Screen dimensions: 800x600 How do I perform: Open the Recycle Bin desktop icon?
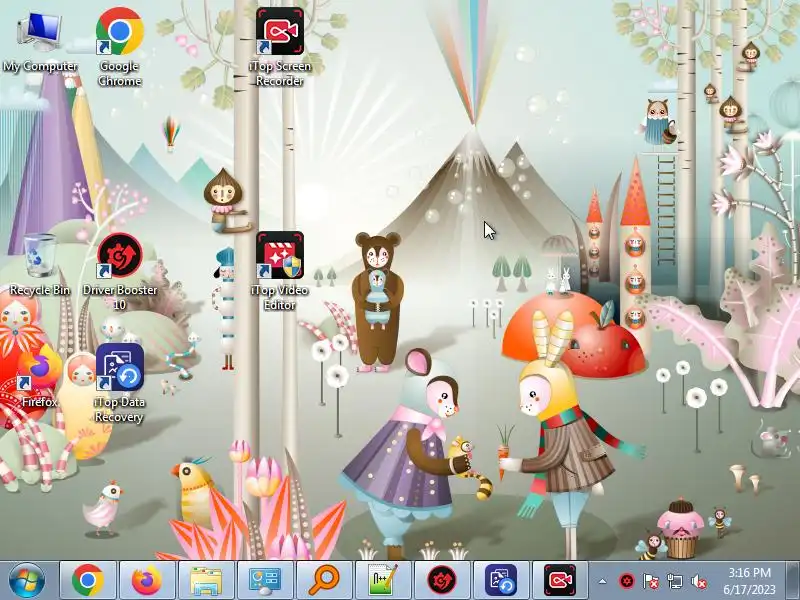(40, 264)
